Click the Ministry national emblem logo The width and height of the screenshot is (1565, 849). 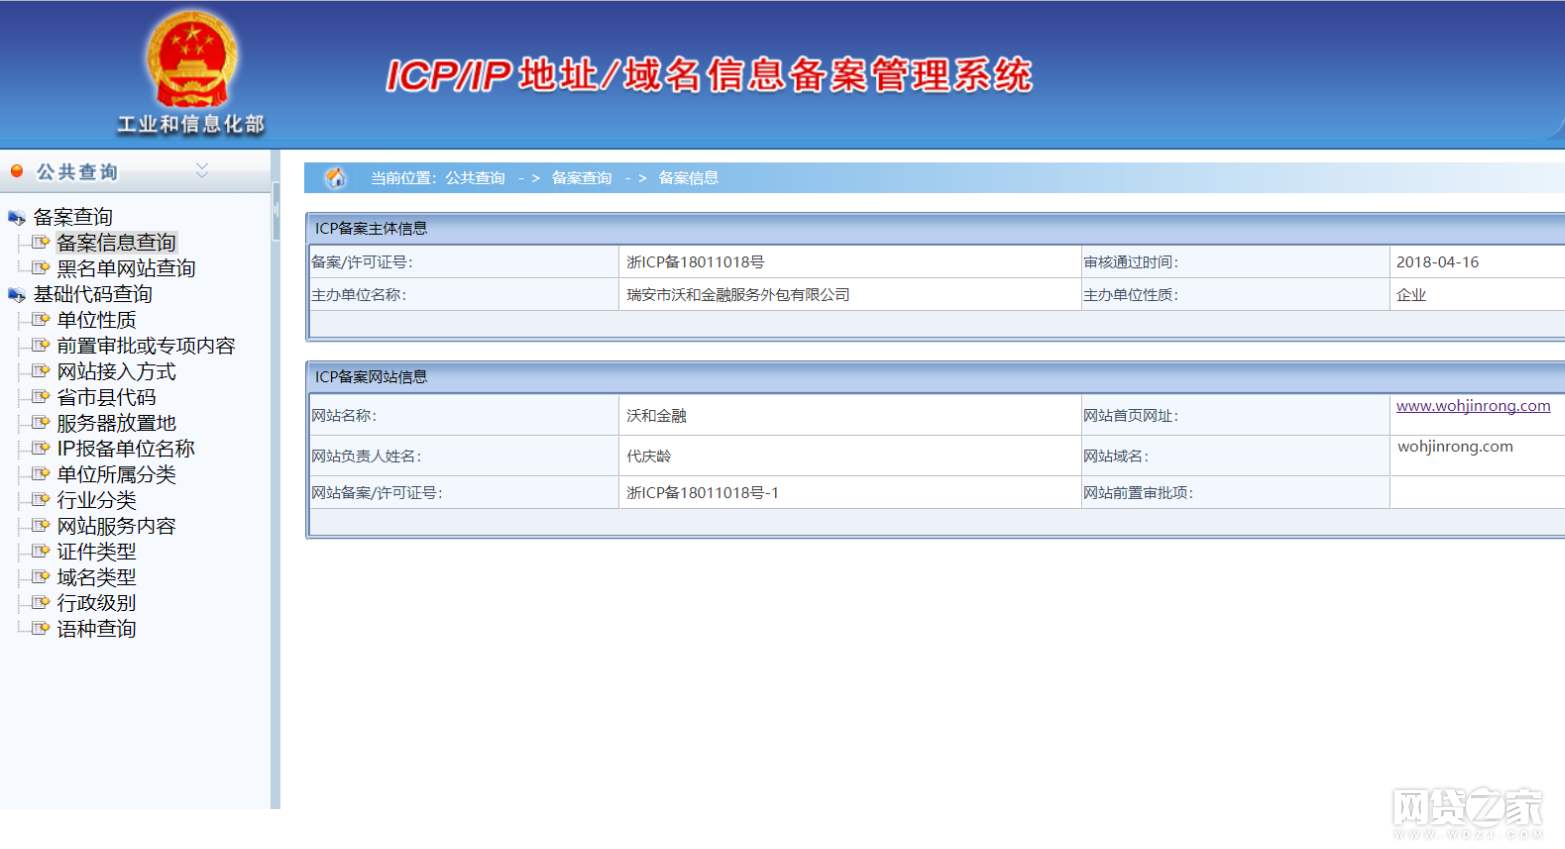pos(191,60)
